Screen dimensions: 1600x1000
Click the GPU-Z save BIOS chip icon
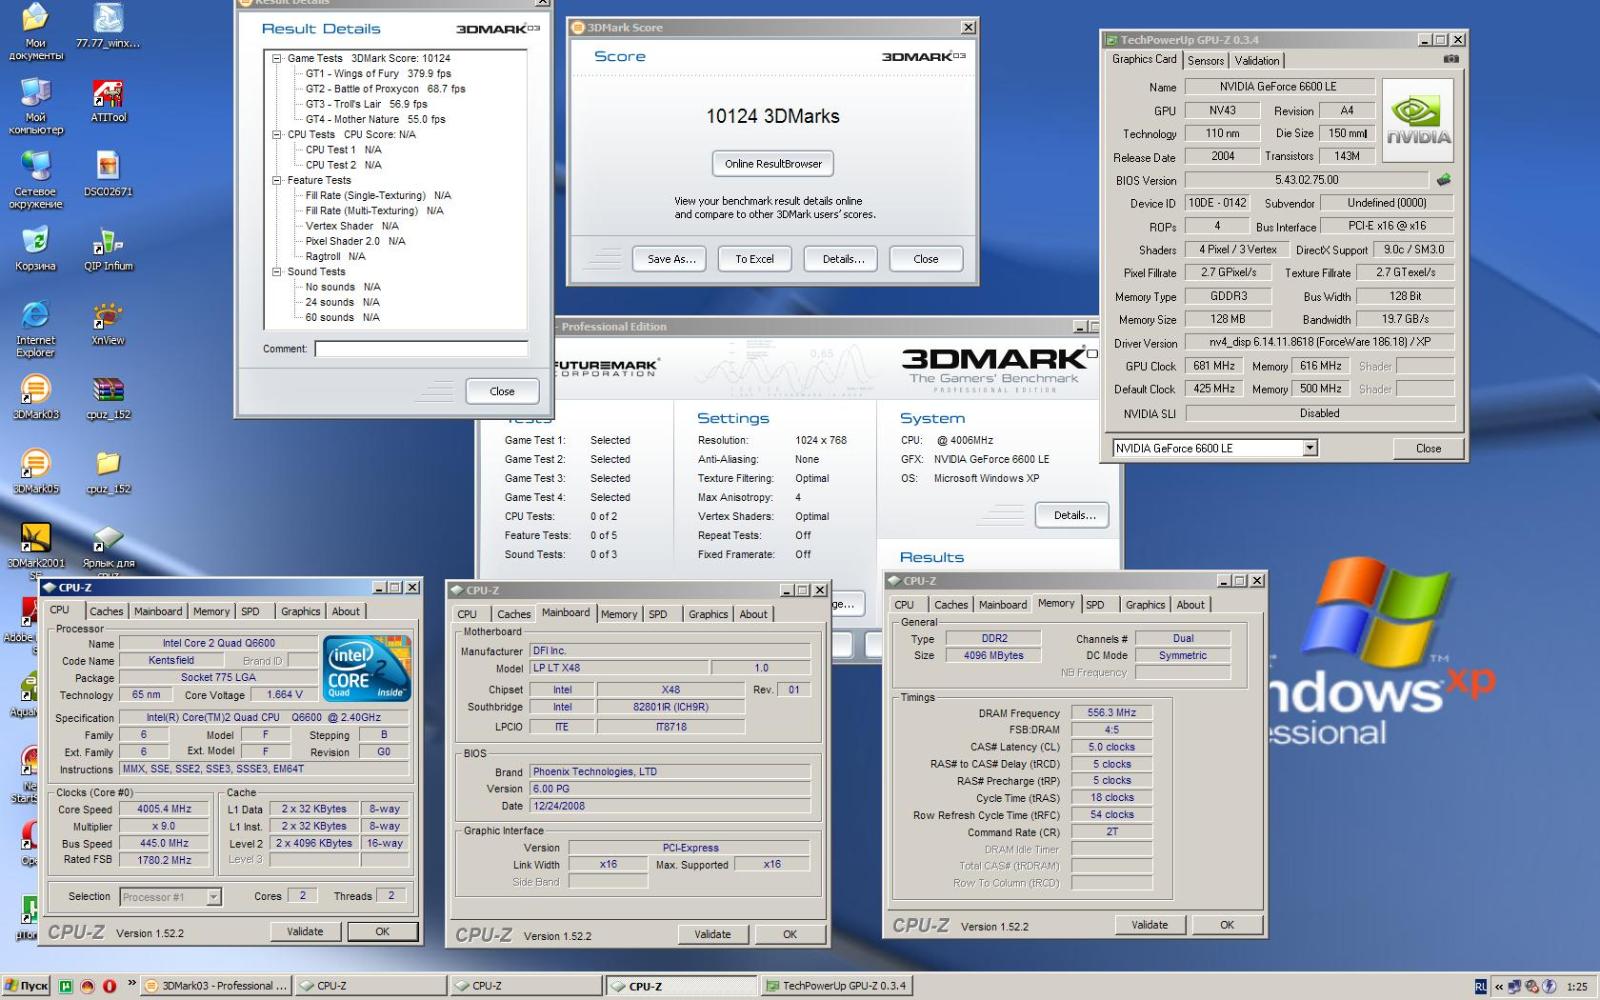click(x=1443, y=180)
